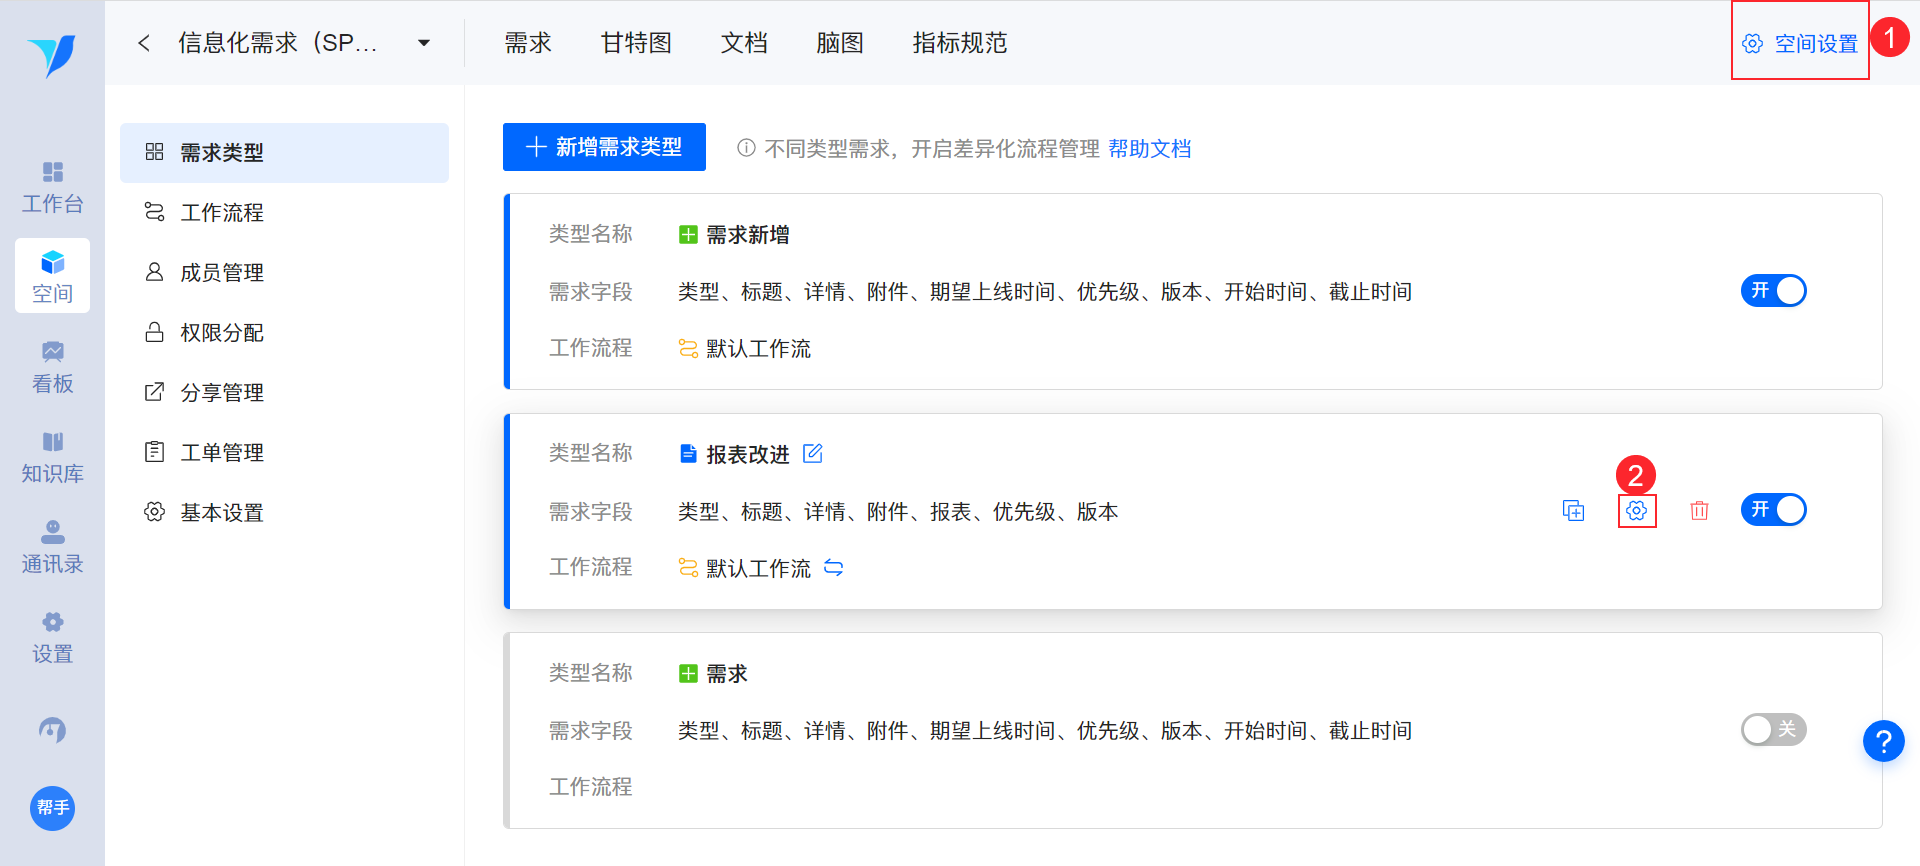Screen dimensions: 1920x866
Task: Click the 信息化需求 (SP... space title
Action: (x=278, y=43)
